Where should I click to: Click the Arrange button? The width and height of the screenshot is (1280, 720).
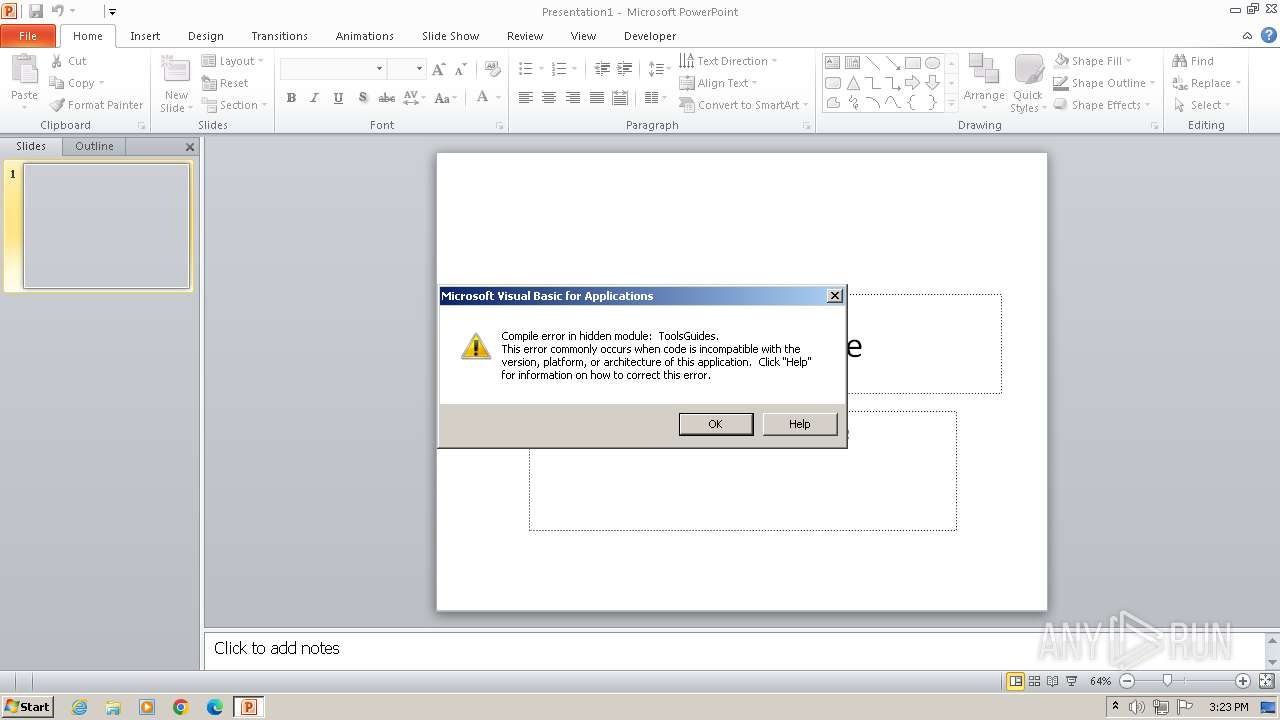tap(984, 83)
